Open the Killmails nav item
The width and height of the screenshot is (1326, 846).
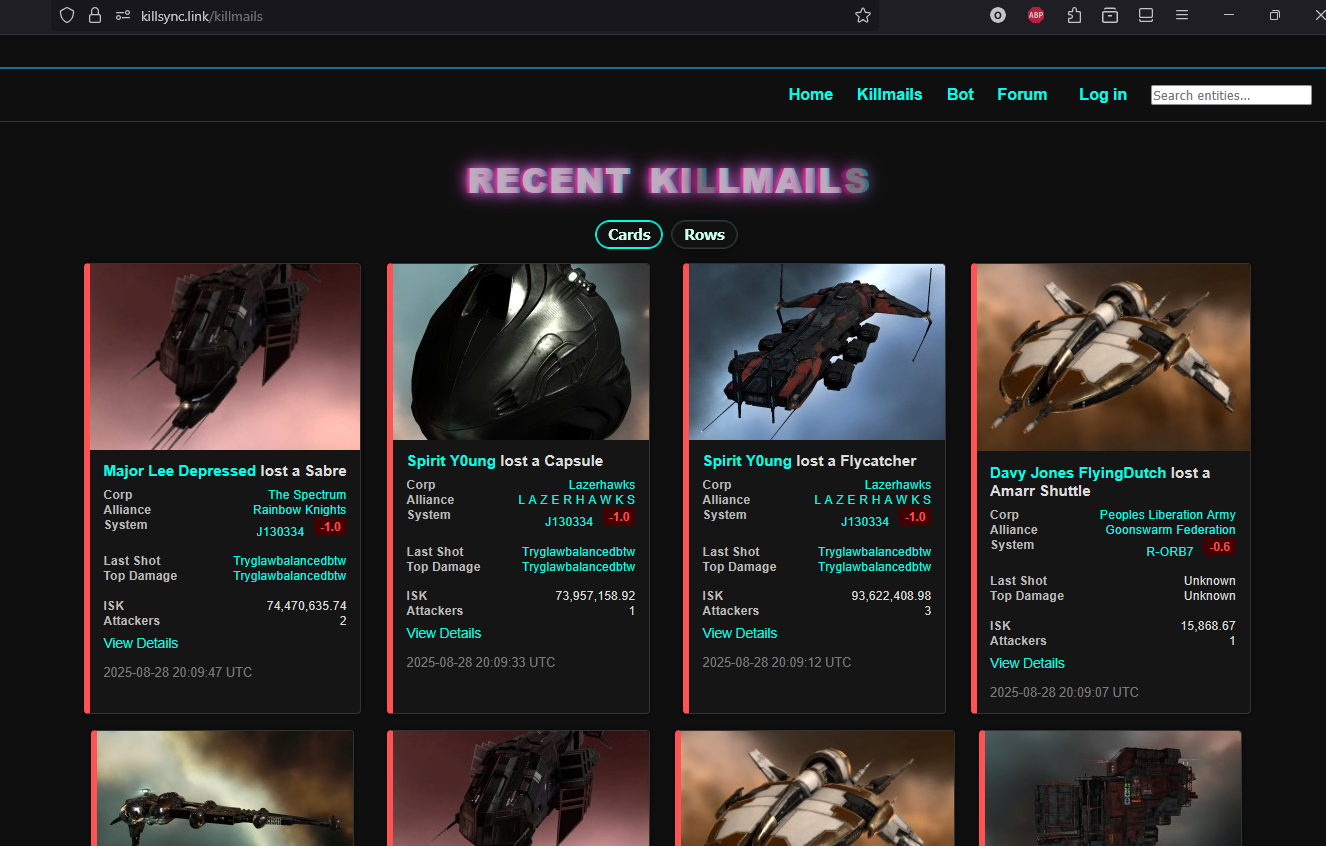pyautogui.click(x=889, y=94)
